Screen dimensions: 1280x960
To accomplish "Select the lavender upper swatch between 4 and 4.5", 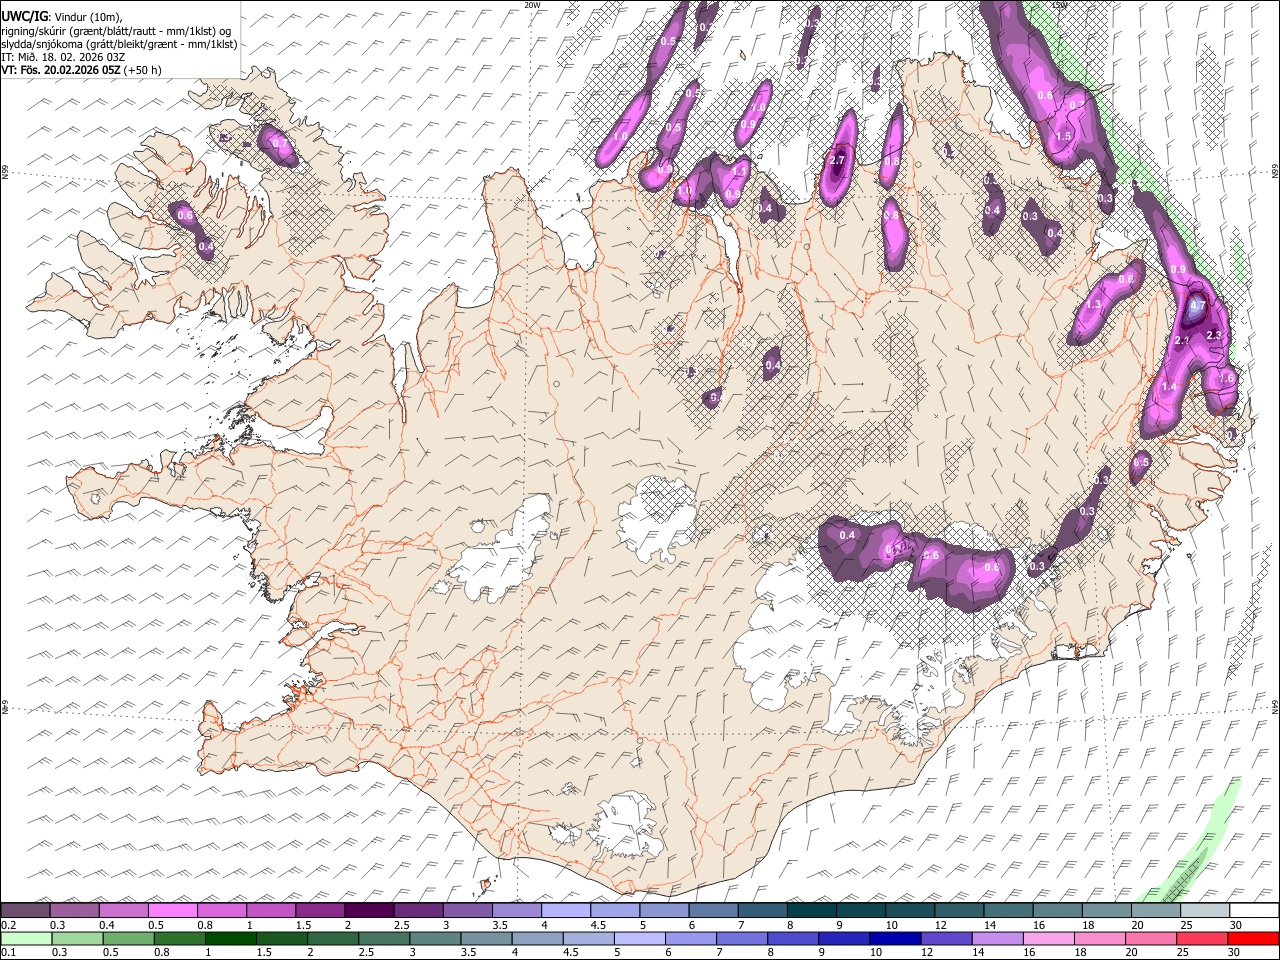I will coord(566,910).
